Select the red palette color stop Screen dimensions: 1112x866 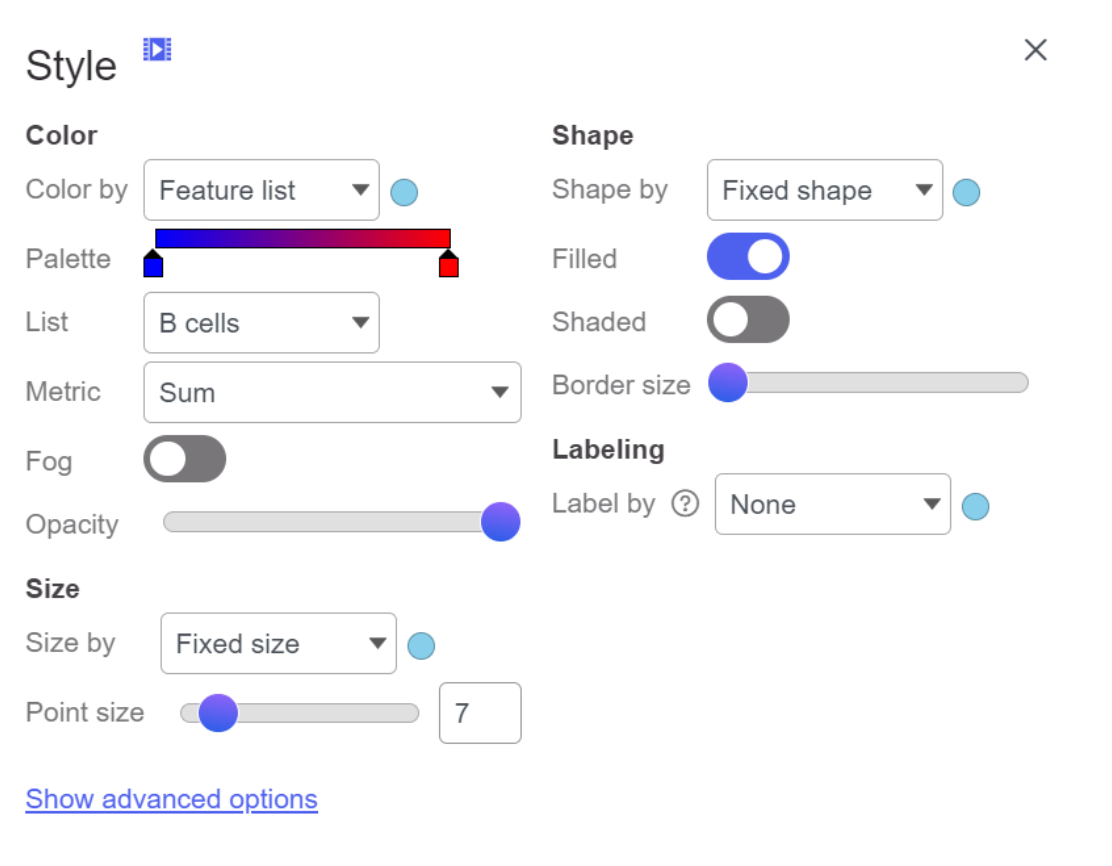pyautogui.click(x=448, y=263)
